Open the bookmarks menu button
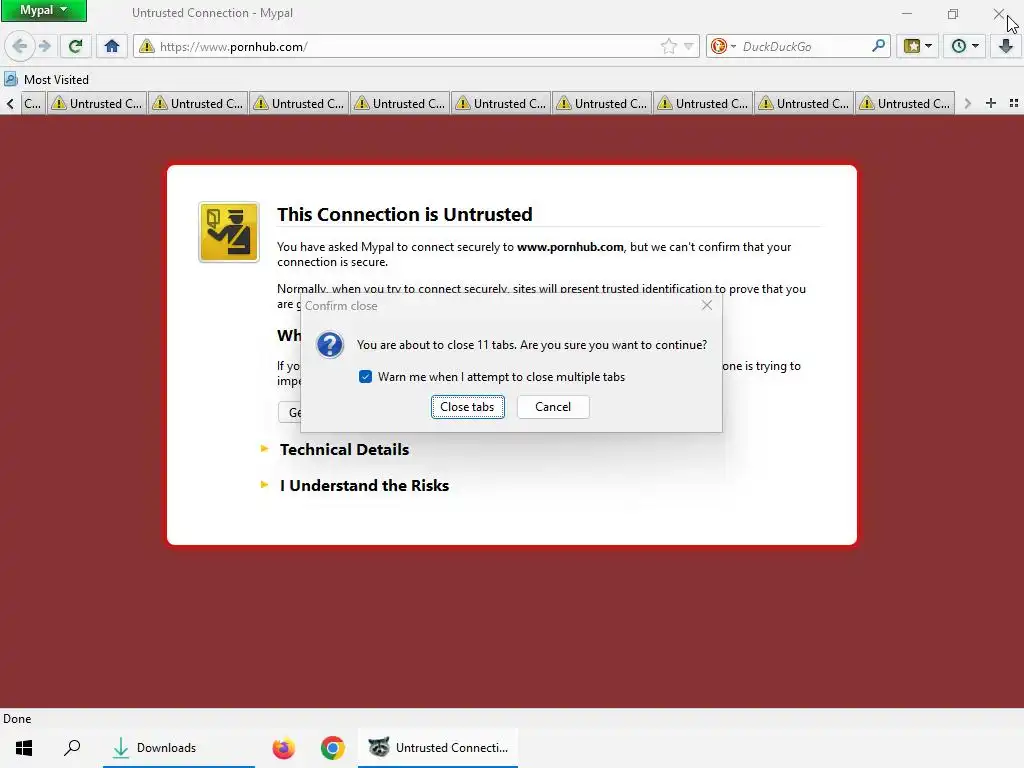Image resolution: width=1024 pixels, height=768 pixels. click(917, 46)
